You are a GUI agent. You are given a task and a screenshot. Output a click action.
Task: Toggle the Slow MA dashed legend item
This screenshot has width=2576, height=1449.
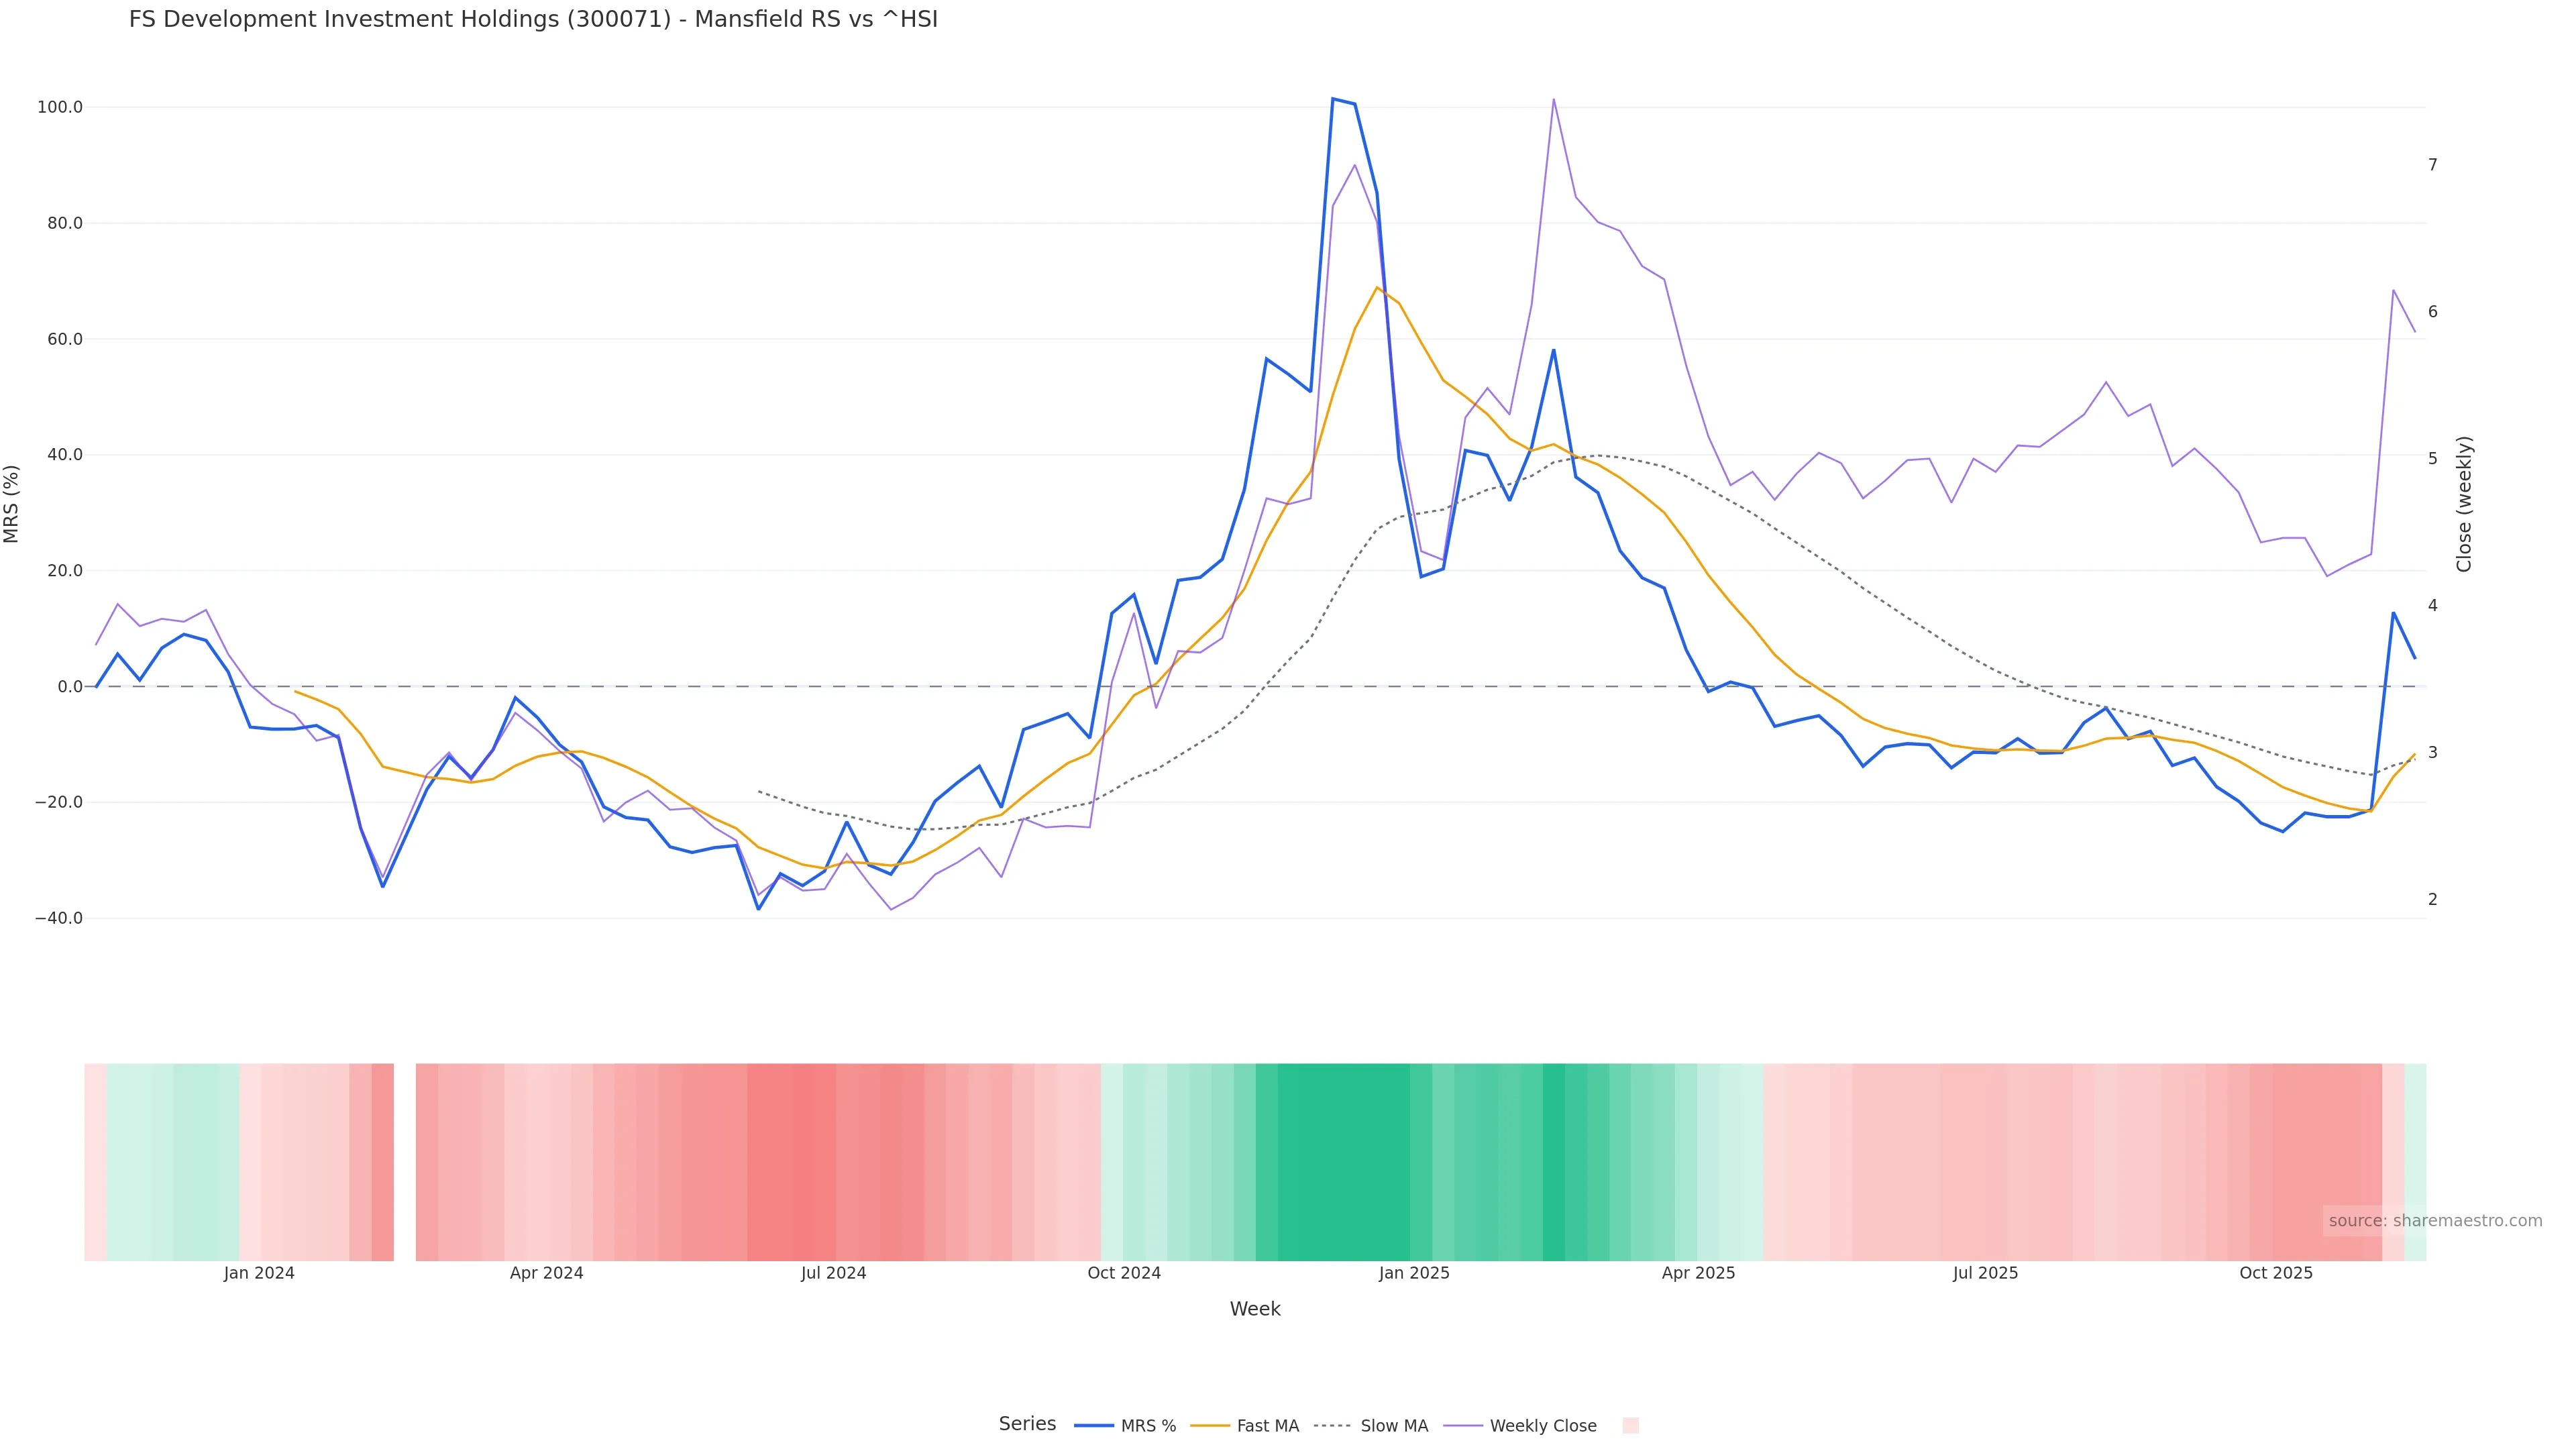pos(1394,1426)
